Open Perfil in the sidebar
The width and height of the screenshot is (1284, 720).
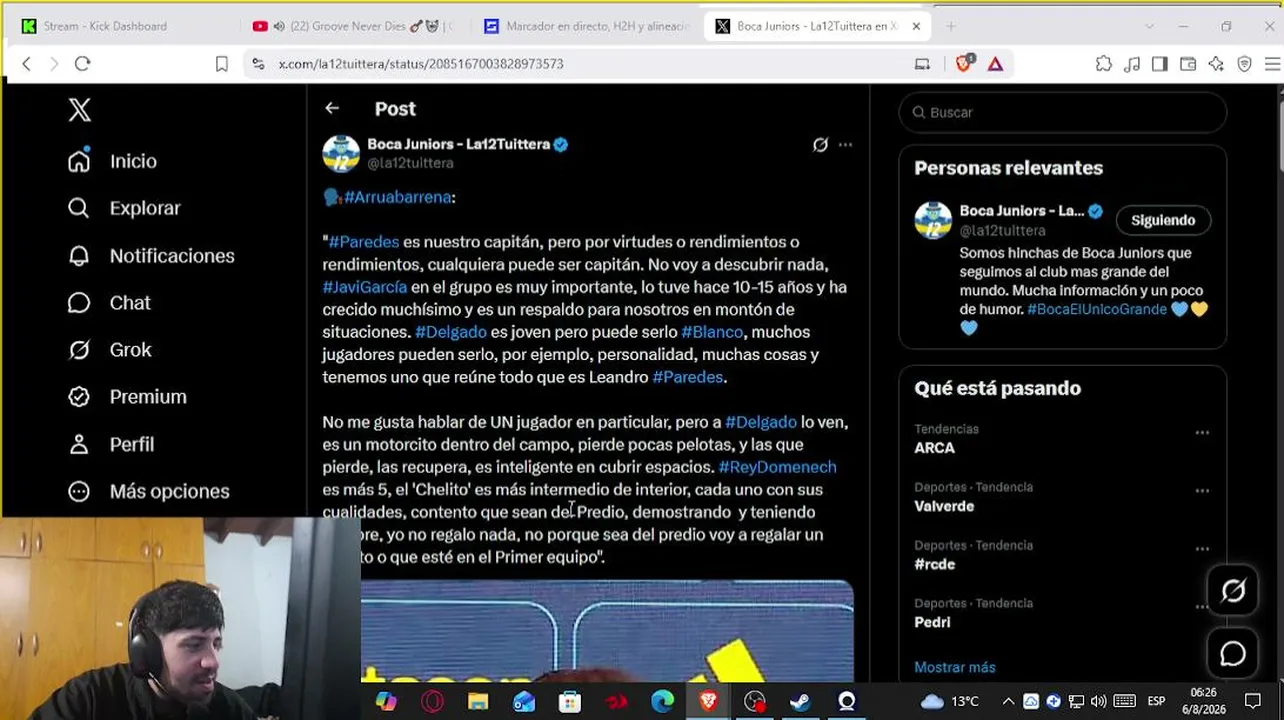110,444
